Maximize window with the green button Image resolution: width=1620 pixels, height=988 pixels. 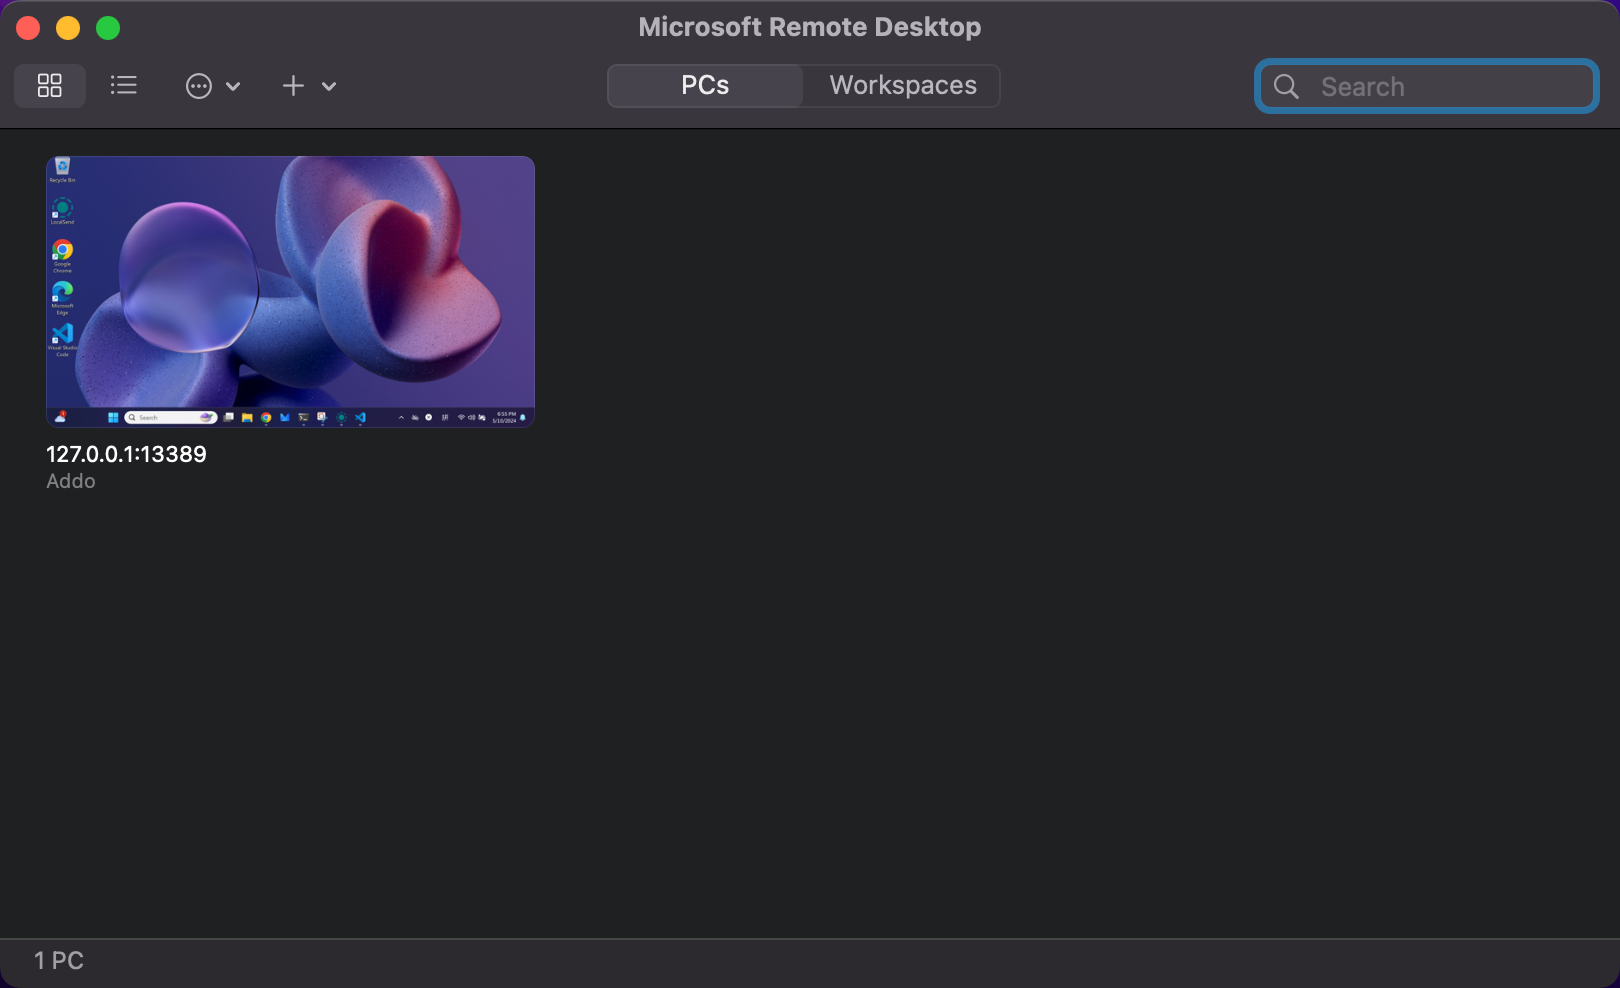(x=108, y=28)
